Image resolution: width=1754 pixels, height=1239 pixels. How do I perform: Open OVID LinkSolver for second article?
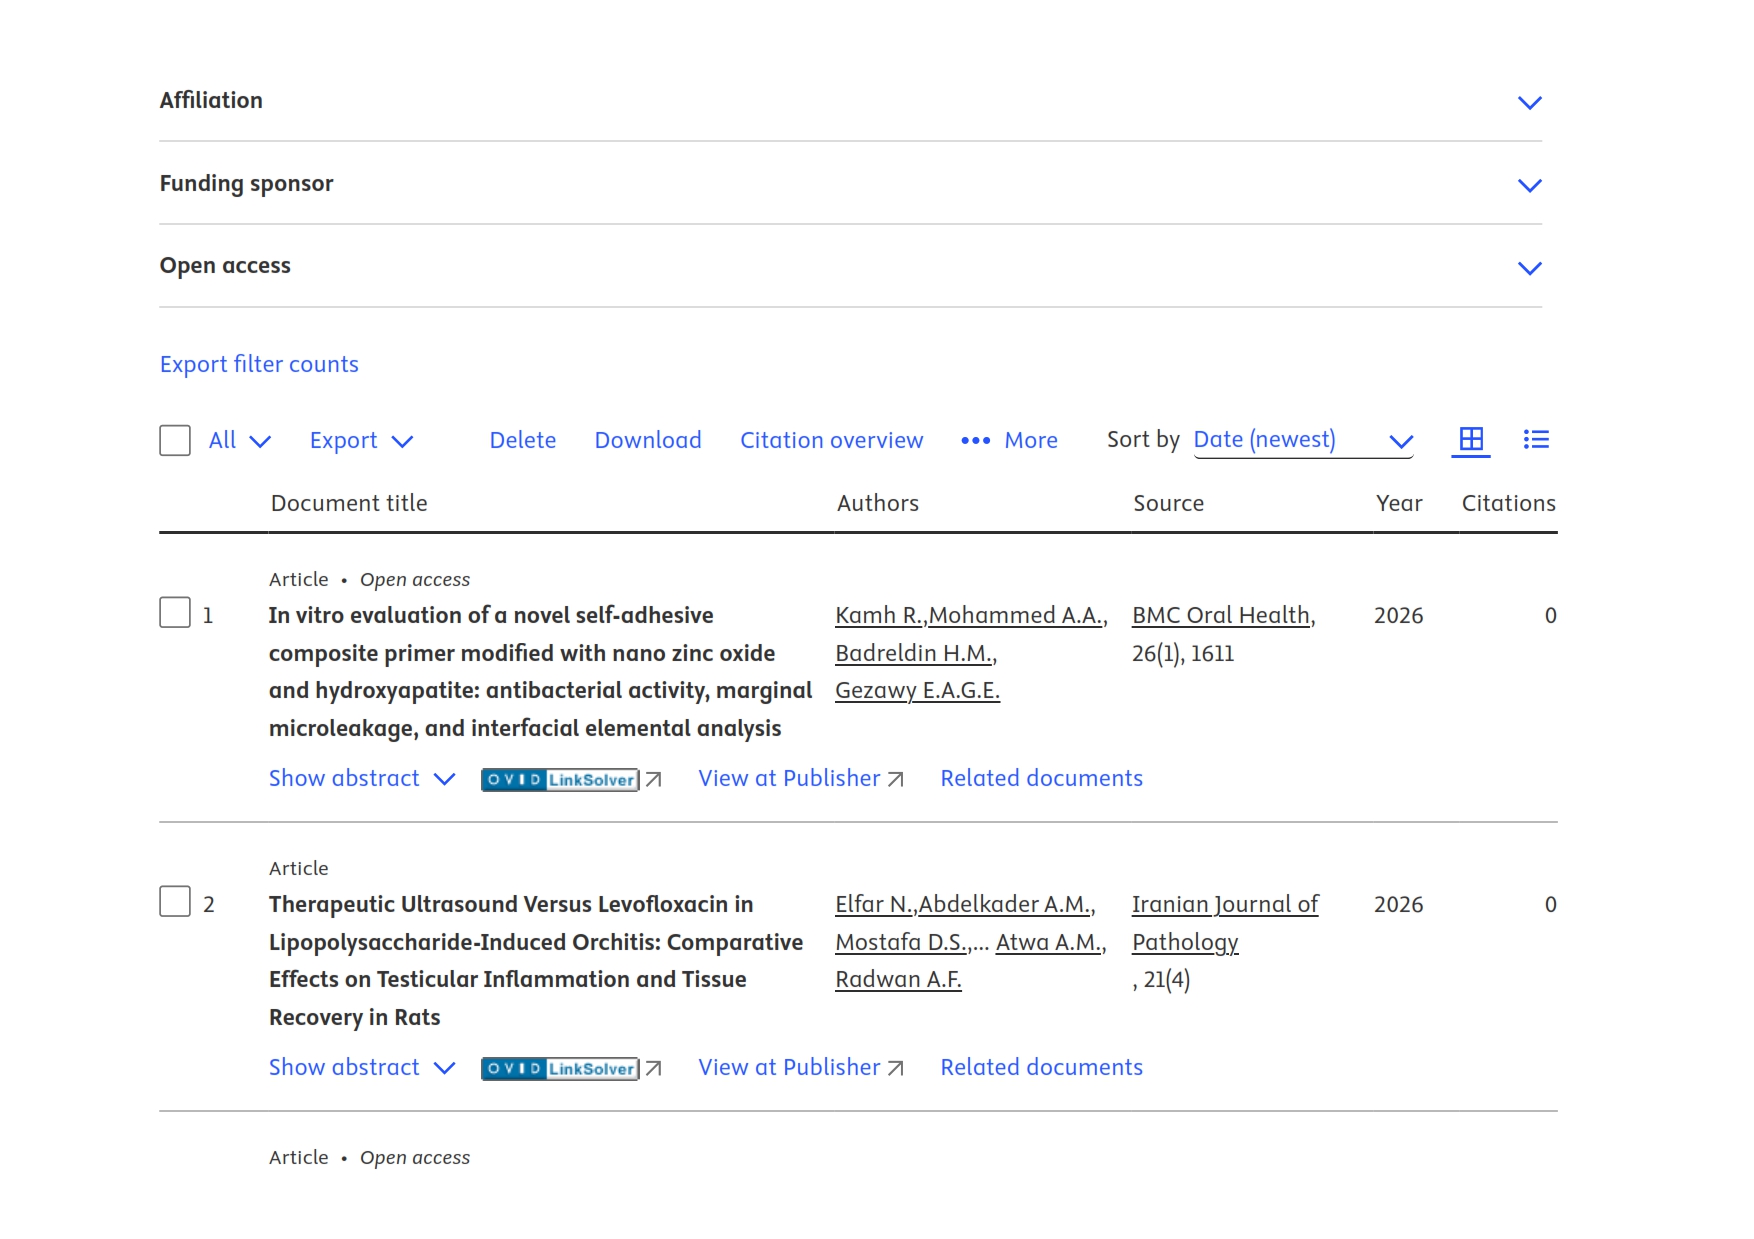[560, 1069]
